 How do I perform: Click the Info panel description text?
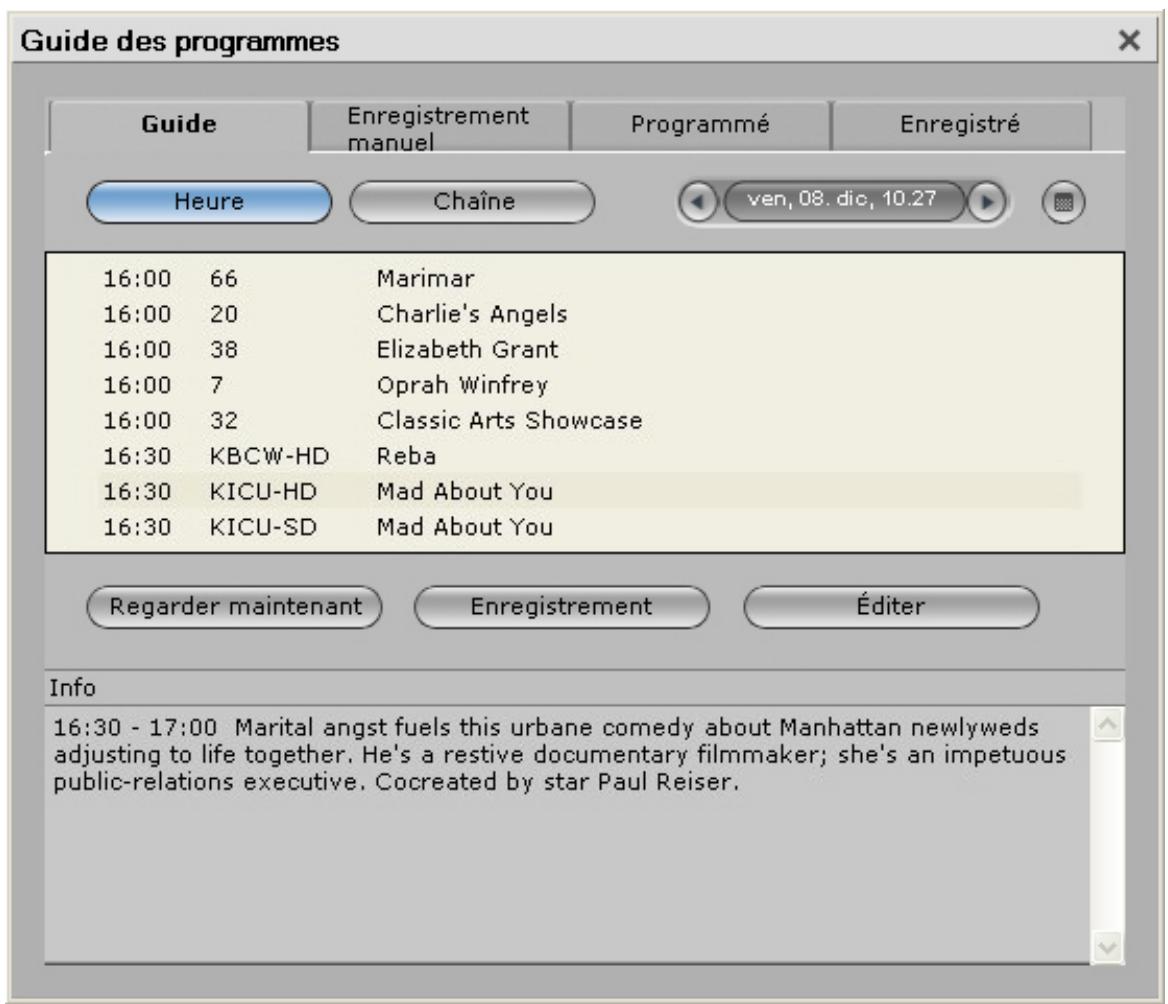tap(559, 754)
